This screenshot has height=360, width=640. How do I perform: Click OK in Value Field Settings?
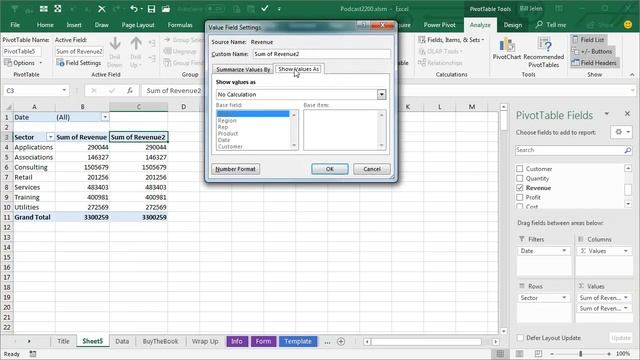(x=330, y=169)
